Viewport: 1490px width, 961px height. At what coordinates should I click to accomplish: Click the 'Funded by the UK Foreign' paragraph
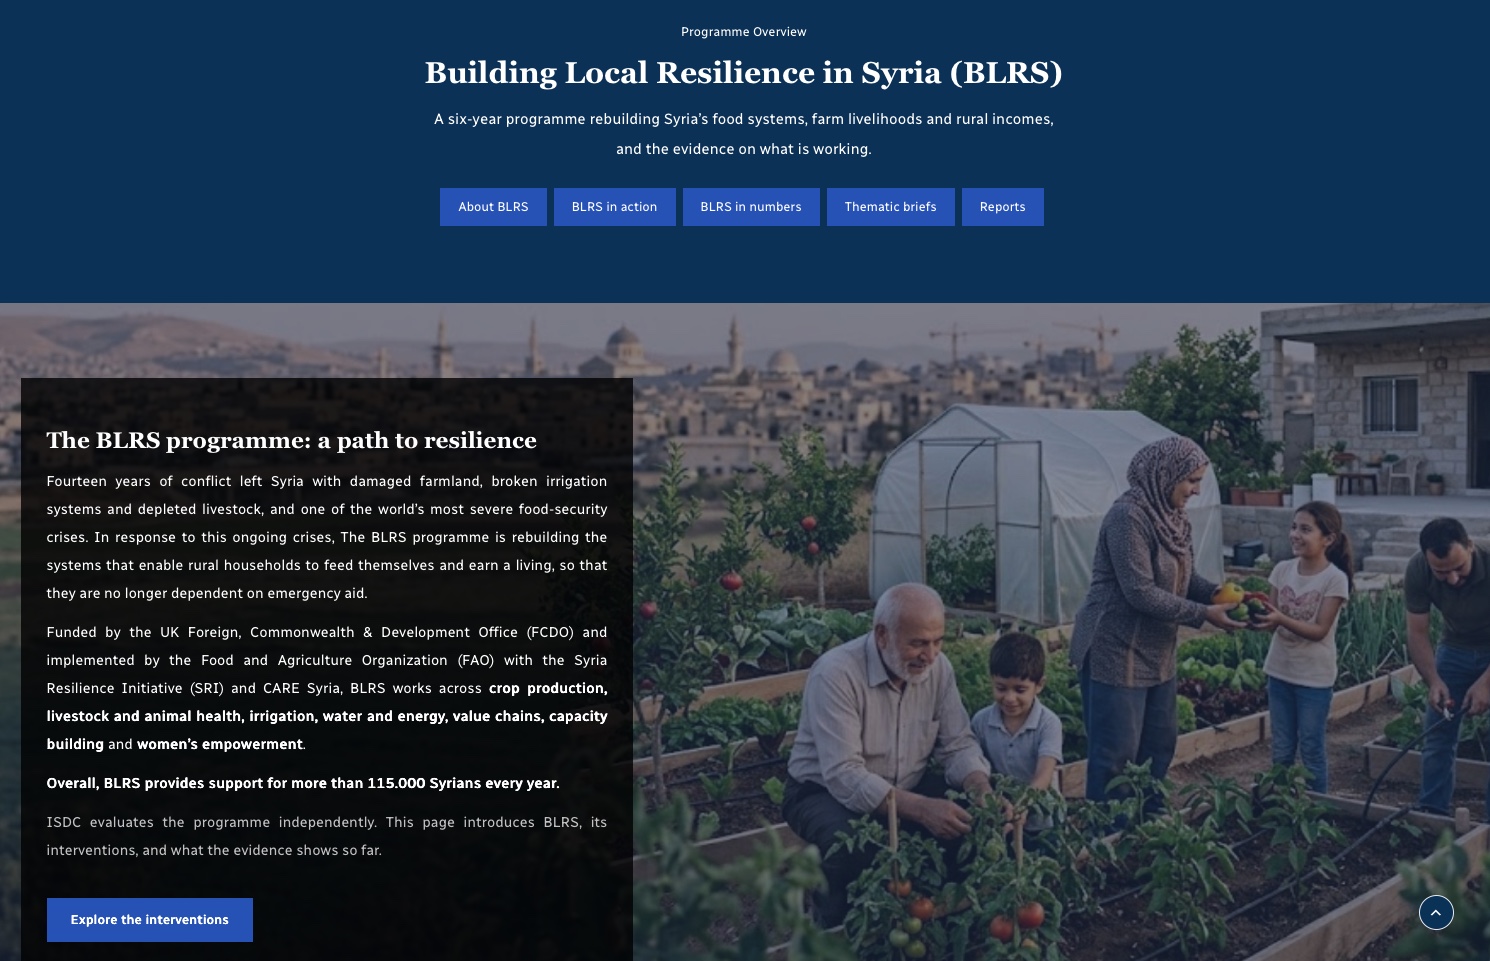327,688
